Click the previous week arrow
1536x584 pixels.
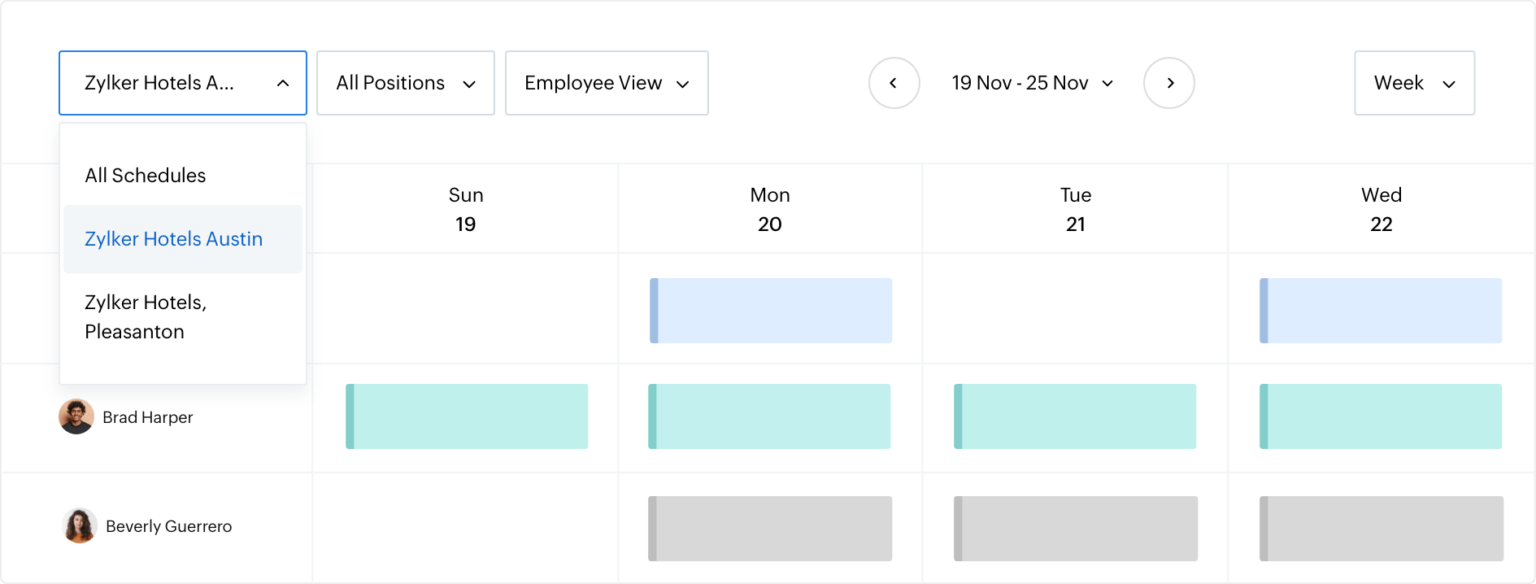click(893, 83)
